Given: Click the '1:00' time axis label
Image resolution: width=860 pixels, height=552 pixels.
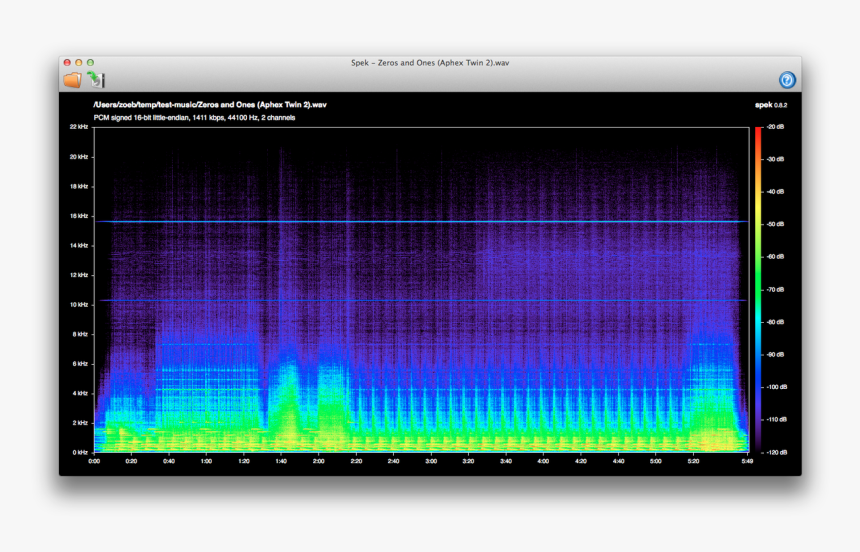Looking at the screenshot, I should [x=206, y=461].
